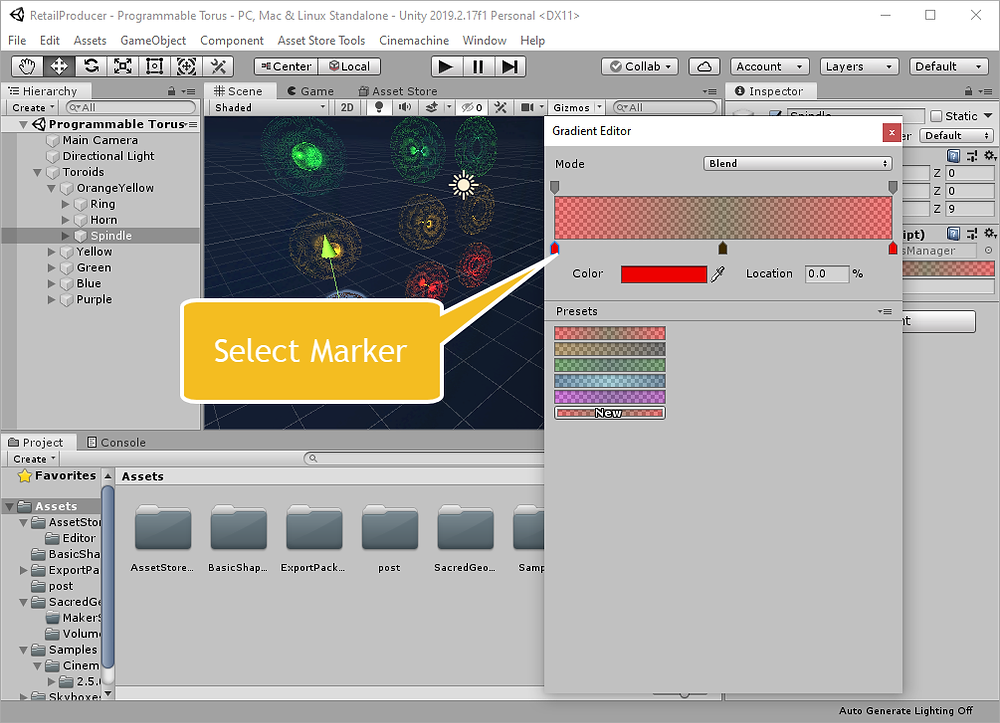Open the GameObject menu
The height and width of the screenshot is (723, 1000).
pyautogui.click(x=153, y=40)
